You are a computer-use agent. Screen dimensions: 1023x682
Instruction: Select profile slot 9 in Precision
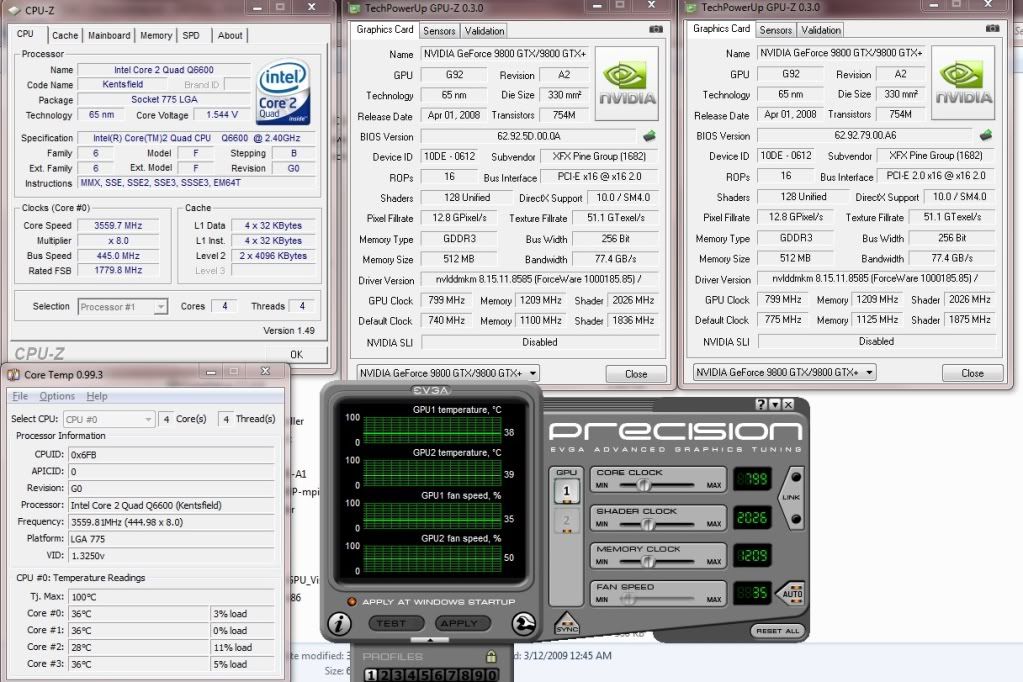(x=478, y=675)
